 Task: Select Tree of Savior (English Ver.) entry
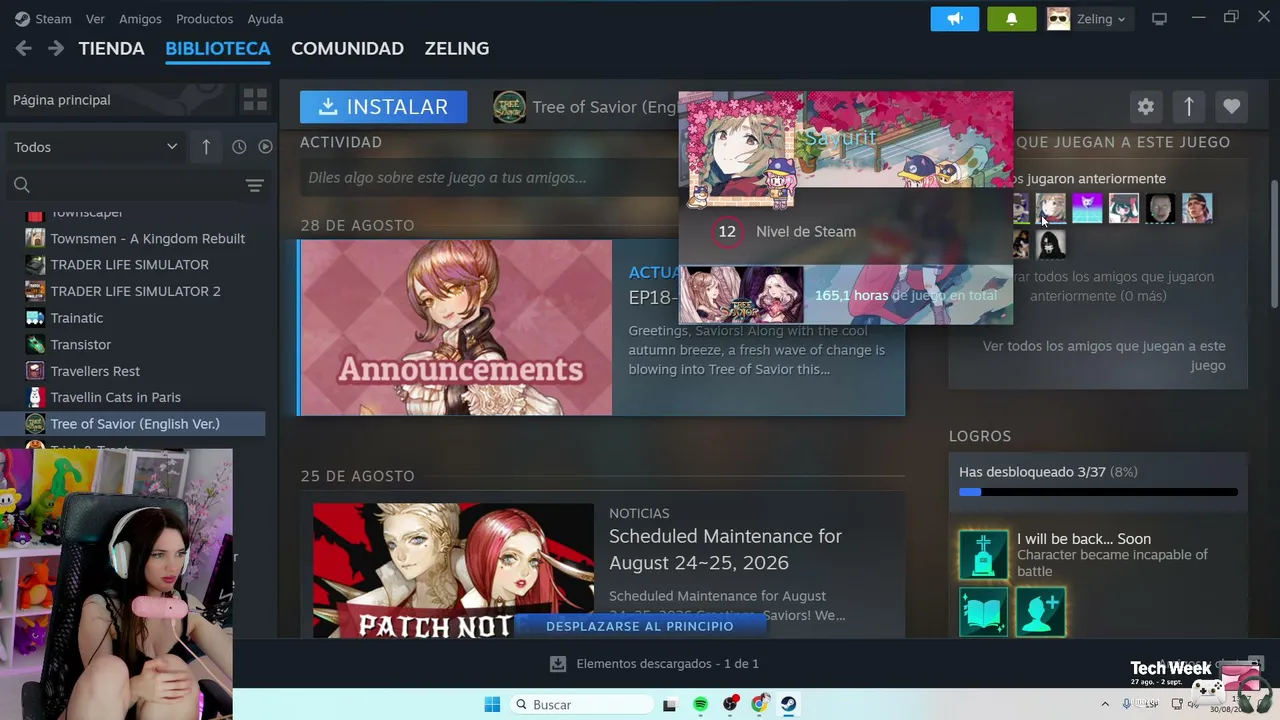[135, 424]
